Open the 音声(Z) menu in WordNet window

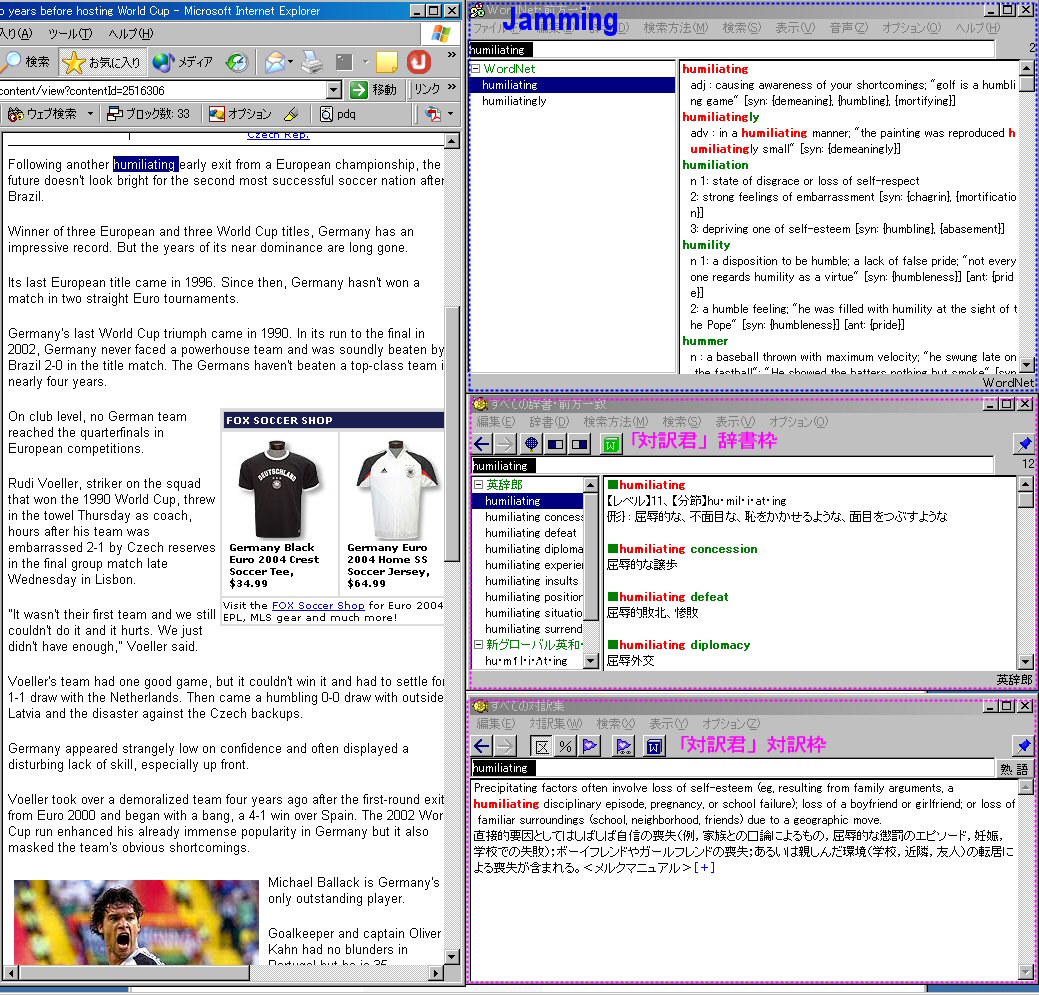point(849,28)
